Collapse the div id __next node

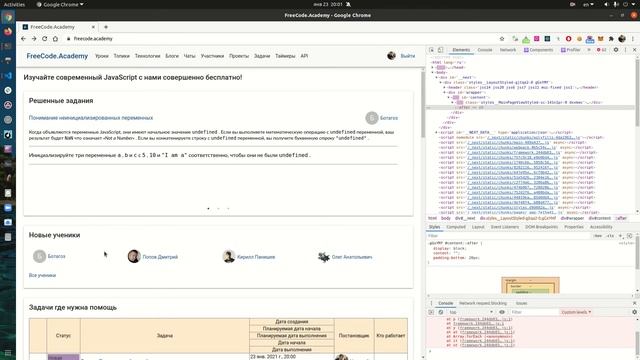click(436, 77)
